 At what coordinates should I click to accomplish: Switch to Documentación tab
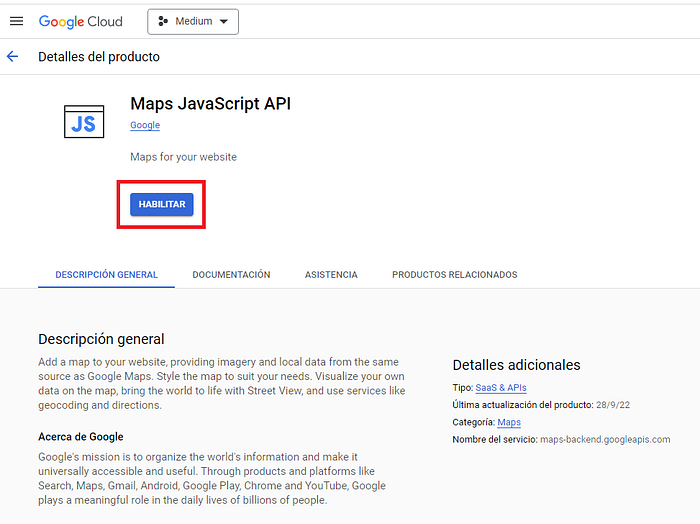(231, 274)
